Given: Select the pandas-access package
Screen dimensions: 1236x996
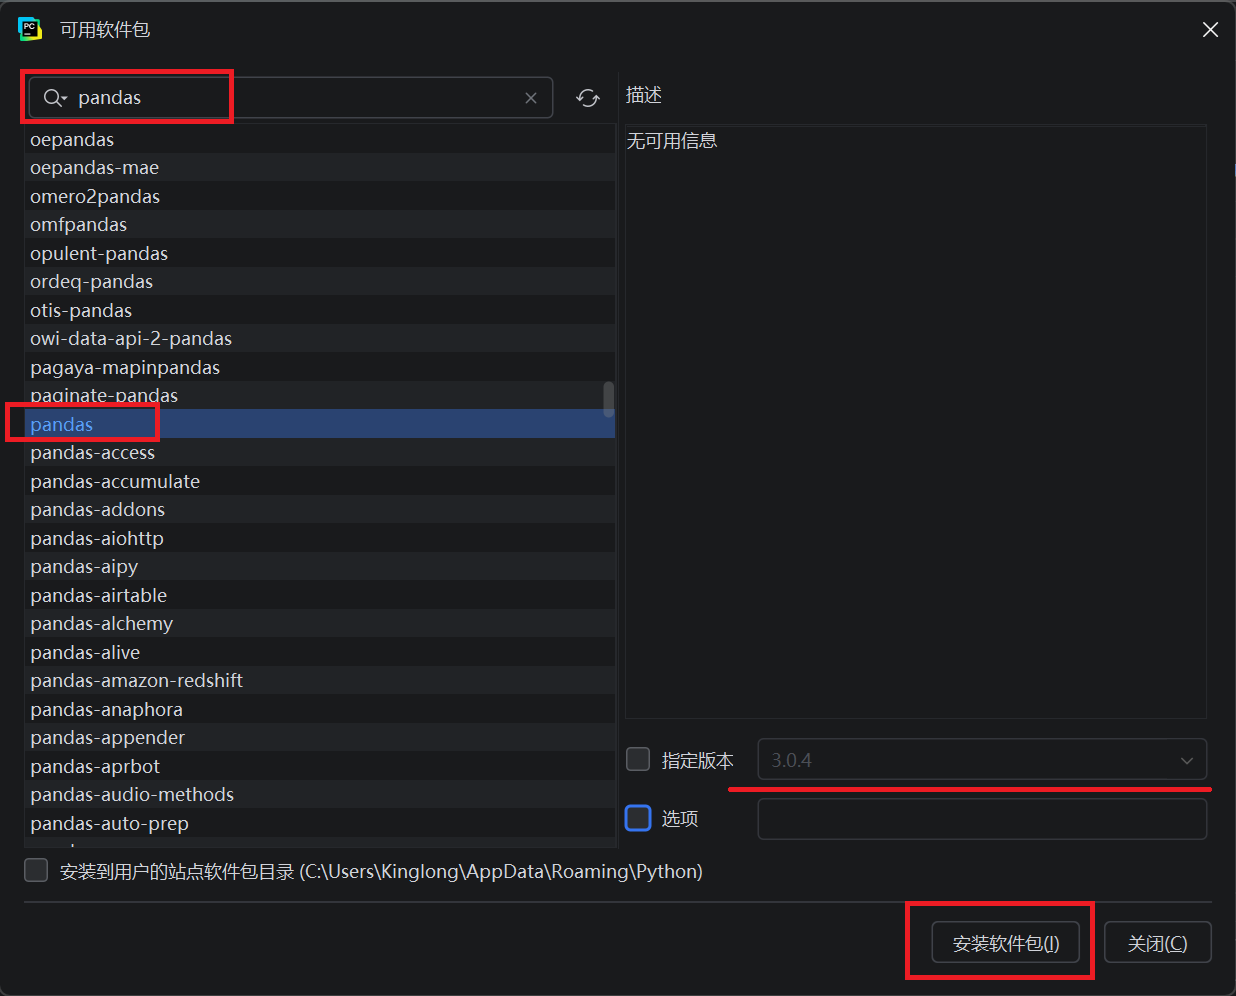Looking at the screenshot, I should pyautogui.click(x=319, y=452).
